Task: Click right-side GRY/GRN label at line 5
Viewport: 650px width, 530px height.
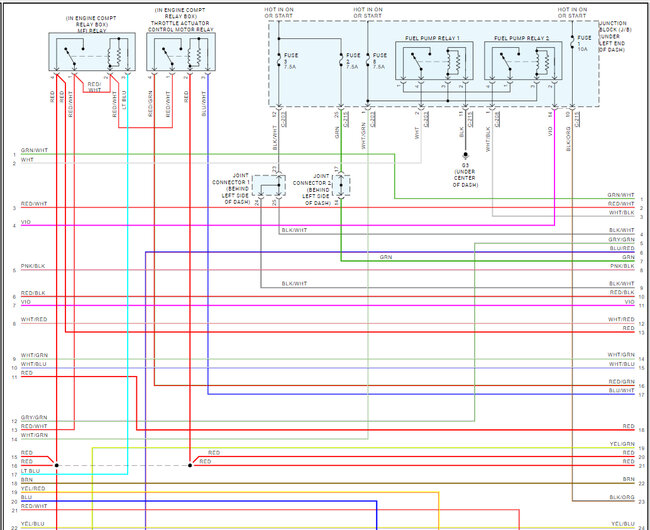Action: pos(621,240)
